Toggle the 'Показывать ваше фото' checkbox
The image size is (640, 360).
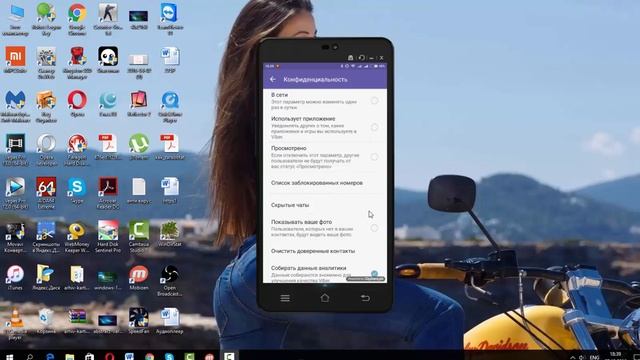(x=374, y=228)
